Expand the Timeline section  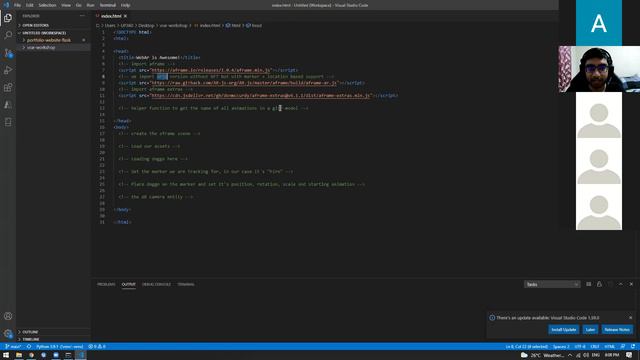coord(53,339)
